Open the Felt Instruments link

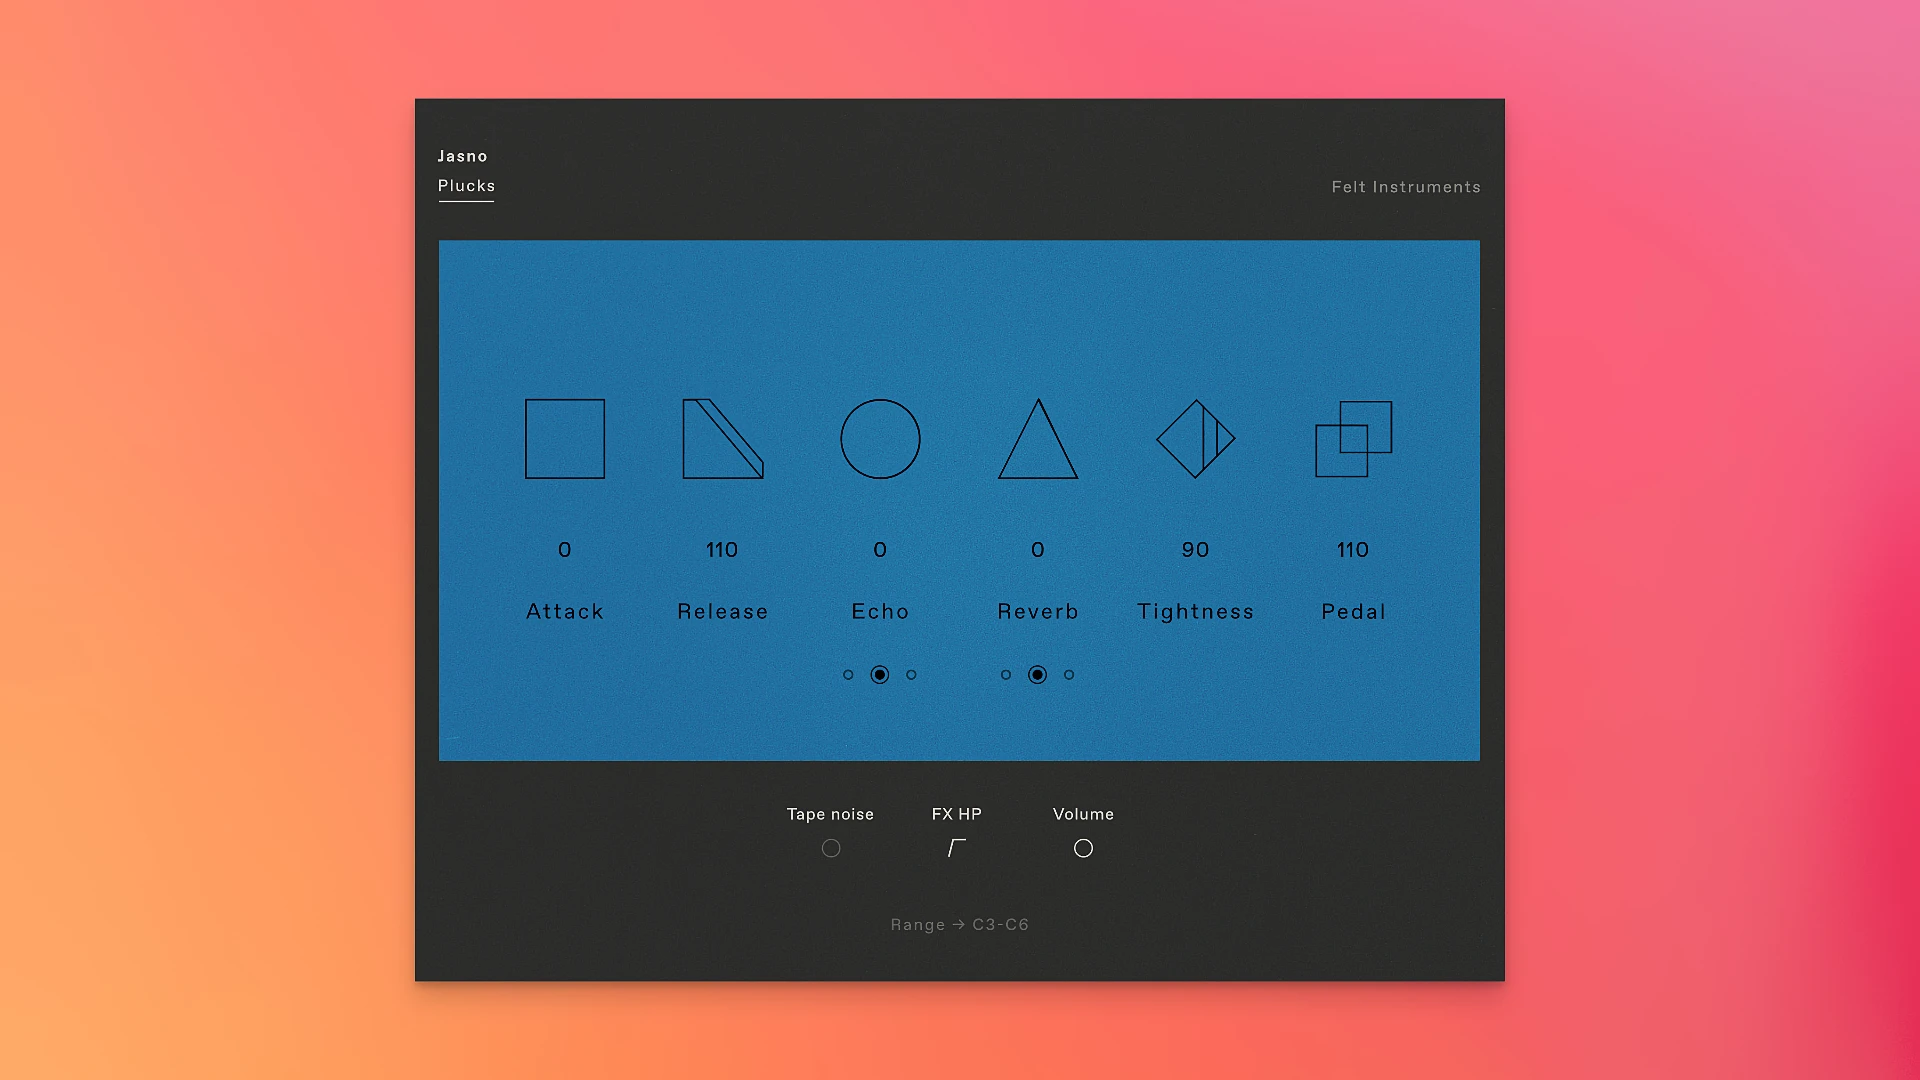[1405, 187]
